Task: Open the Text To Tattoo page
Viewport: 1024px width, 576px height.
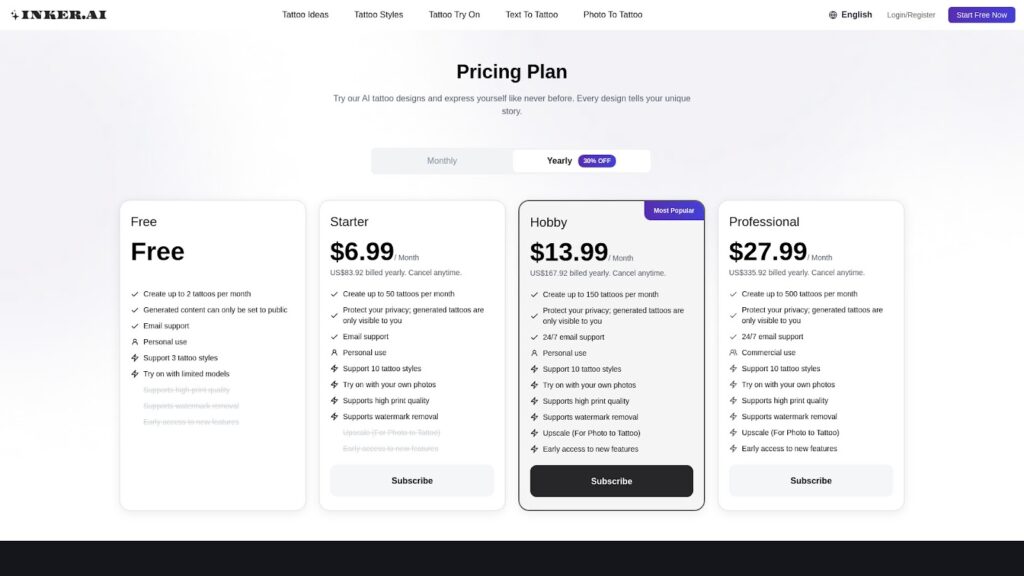Action: 532,14
